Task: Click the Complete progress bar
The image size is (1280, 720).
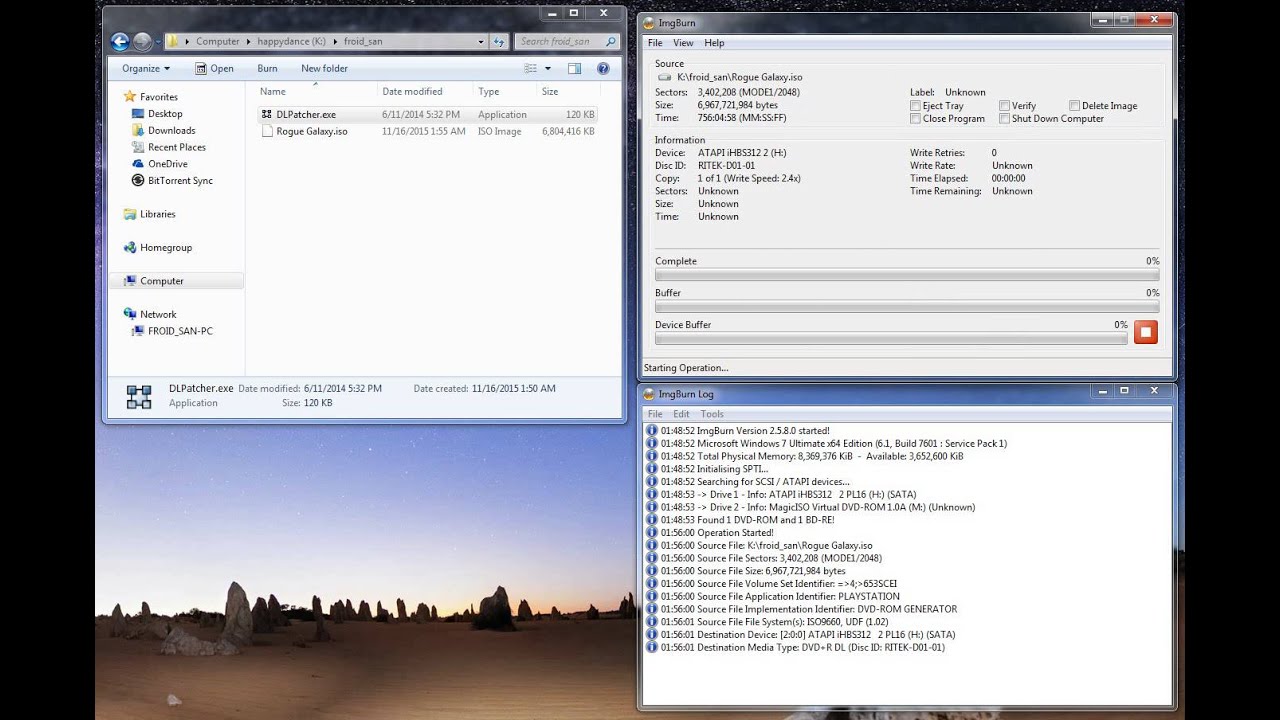Action: coord(907,274)
